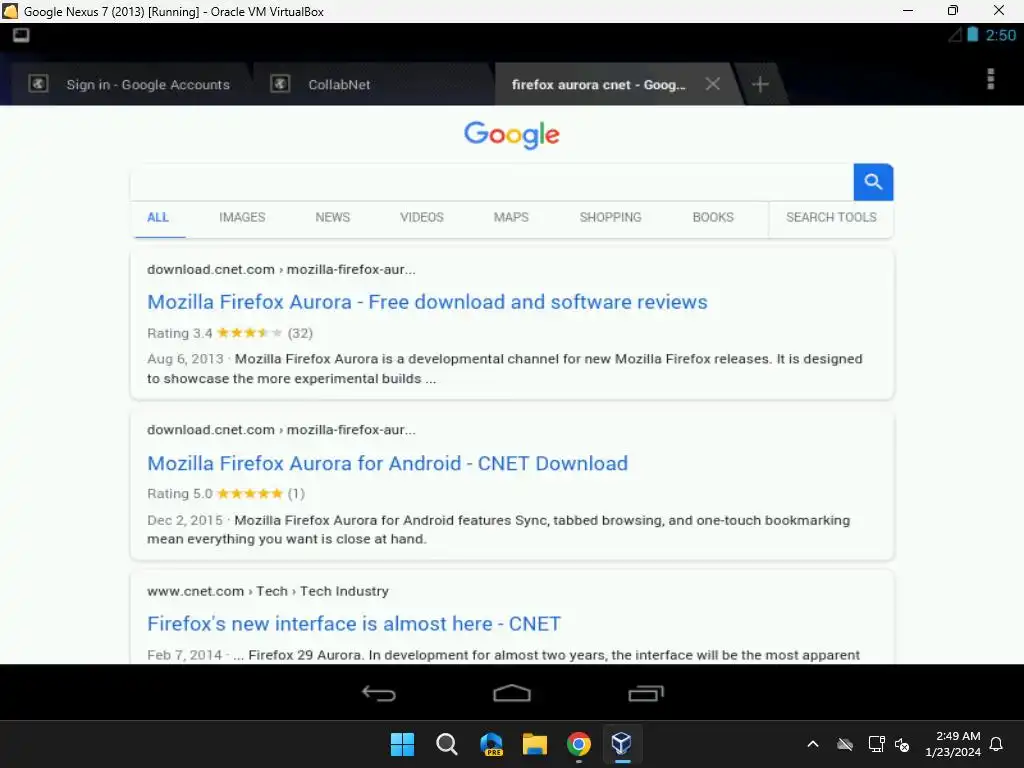Click the CollabNet tab favicon

pos(280,84)
